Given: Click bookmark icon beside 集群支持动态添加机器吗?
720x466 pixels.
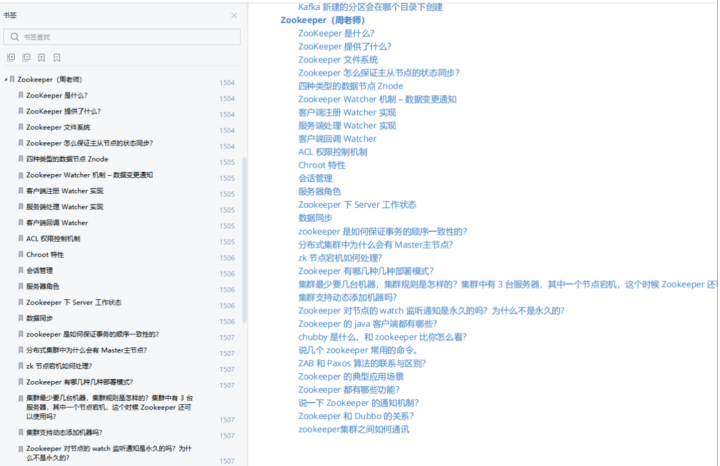Looking at the screenshot, I should pyautogui.click(x=21, y=432).
